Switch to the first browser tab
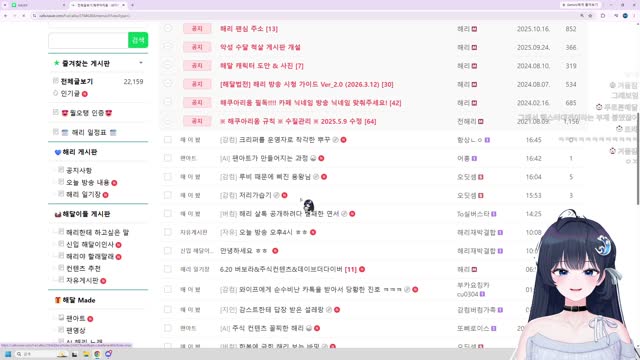The width and height of the screenshot is (640, 360). 37,5
